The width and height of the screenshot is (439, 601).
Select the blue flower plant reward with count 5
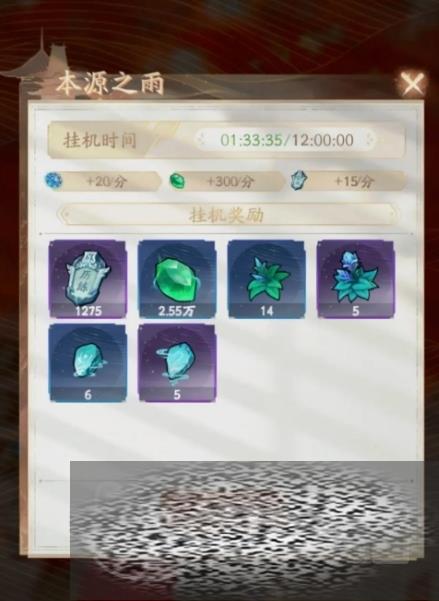tap(355, 279)
